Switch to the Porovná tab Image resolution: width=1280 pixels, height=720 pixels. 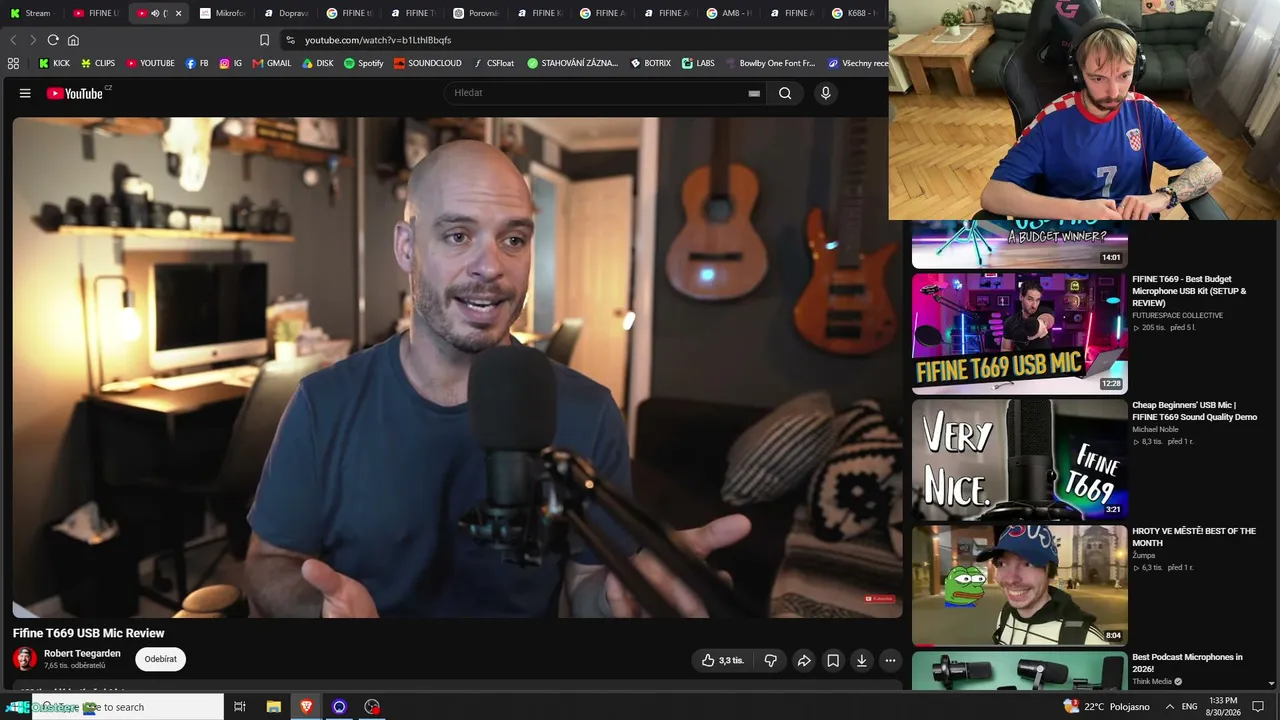tap(476, 13)
